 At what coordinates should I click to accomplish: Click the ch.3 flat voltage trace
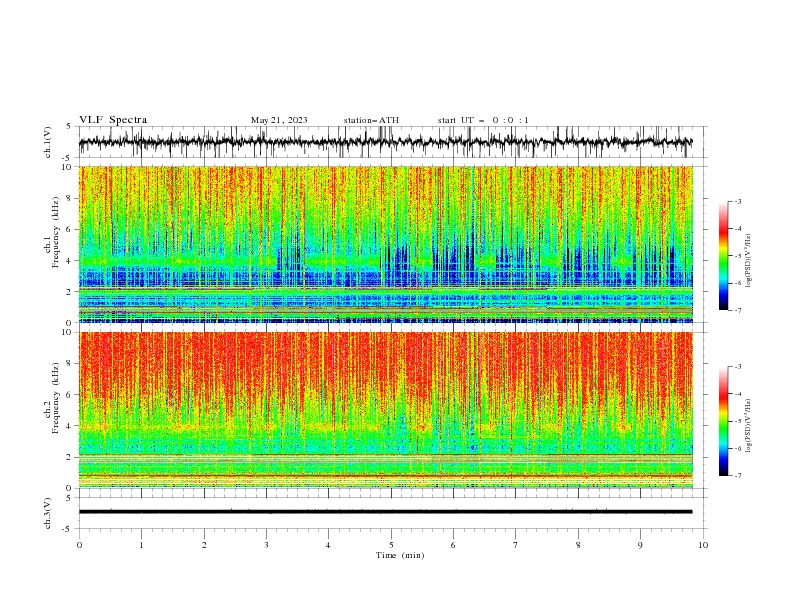[385, 512]
